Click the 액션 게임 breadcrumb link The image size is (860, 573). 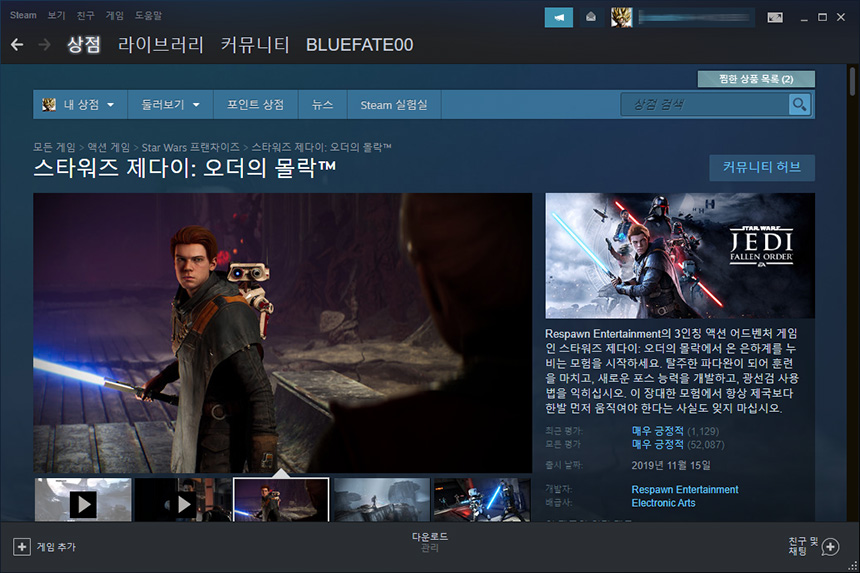click(x=109, y=147)
